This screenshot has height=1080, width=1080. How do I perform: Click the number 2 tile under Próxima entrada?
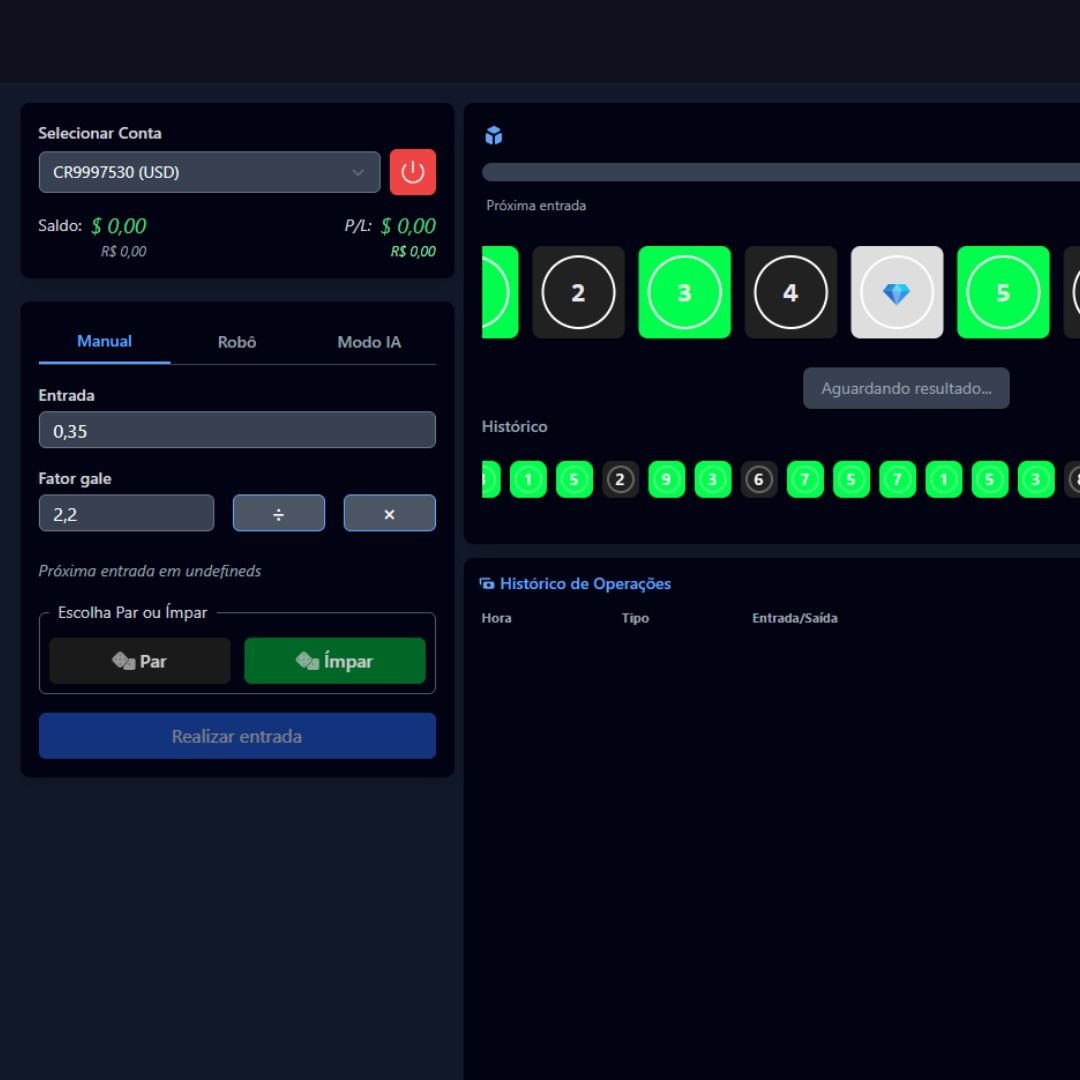click(578, 292)
